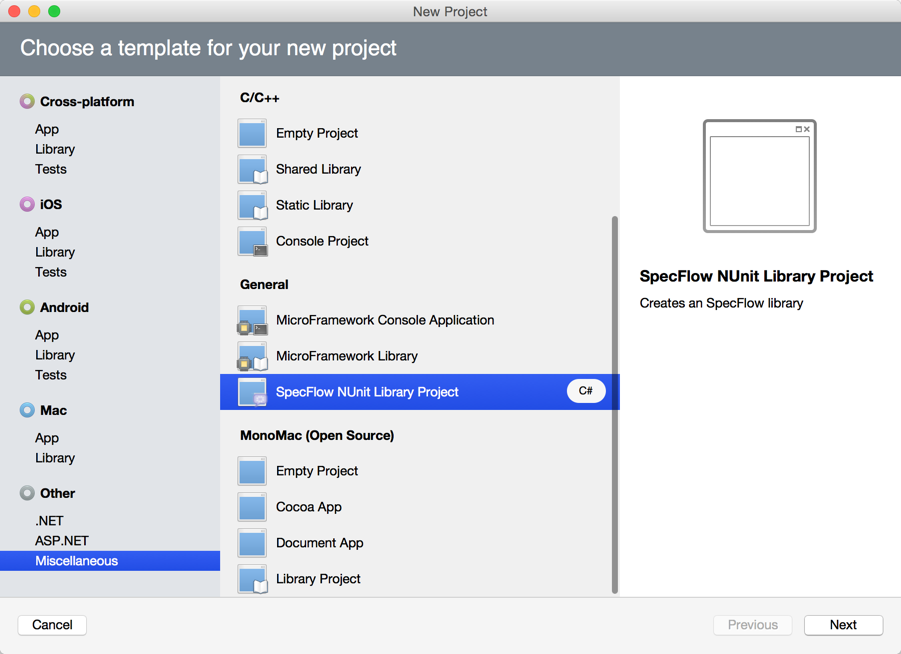Open App under Cross-platform
901x654 pixels.
[47, 129]
